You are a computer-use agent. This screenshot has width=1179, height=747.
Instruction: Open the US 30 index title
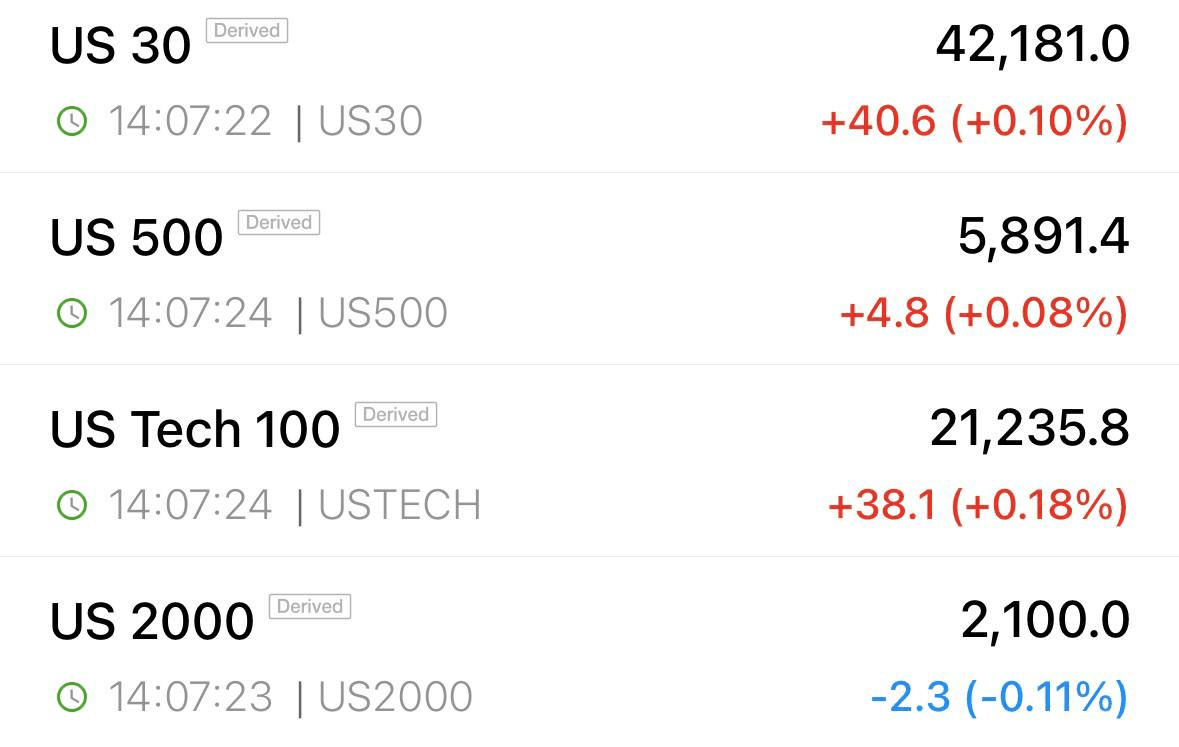pyautogui.click(x=120, y=45)
